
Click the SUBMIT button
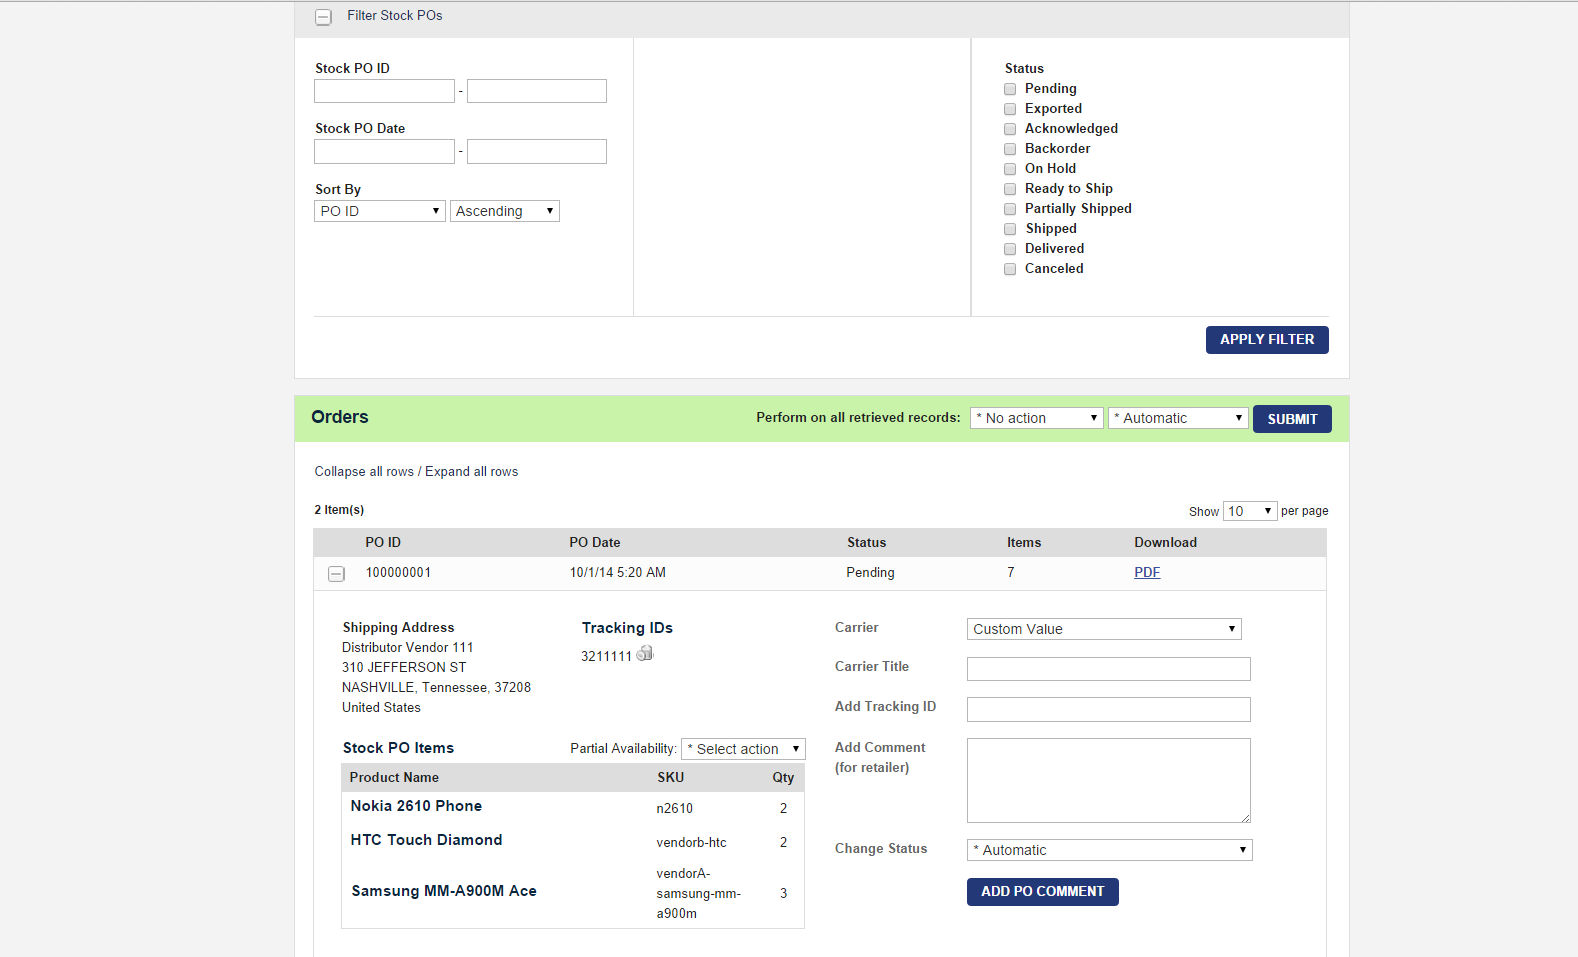1292,419
